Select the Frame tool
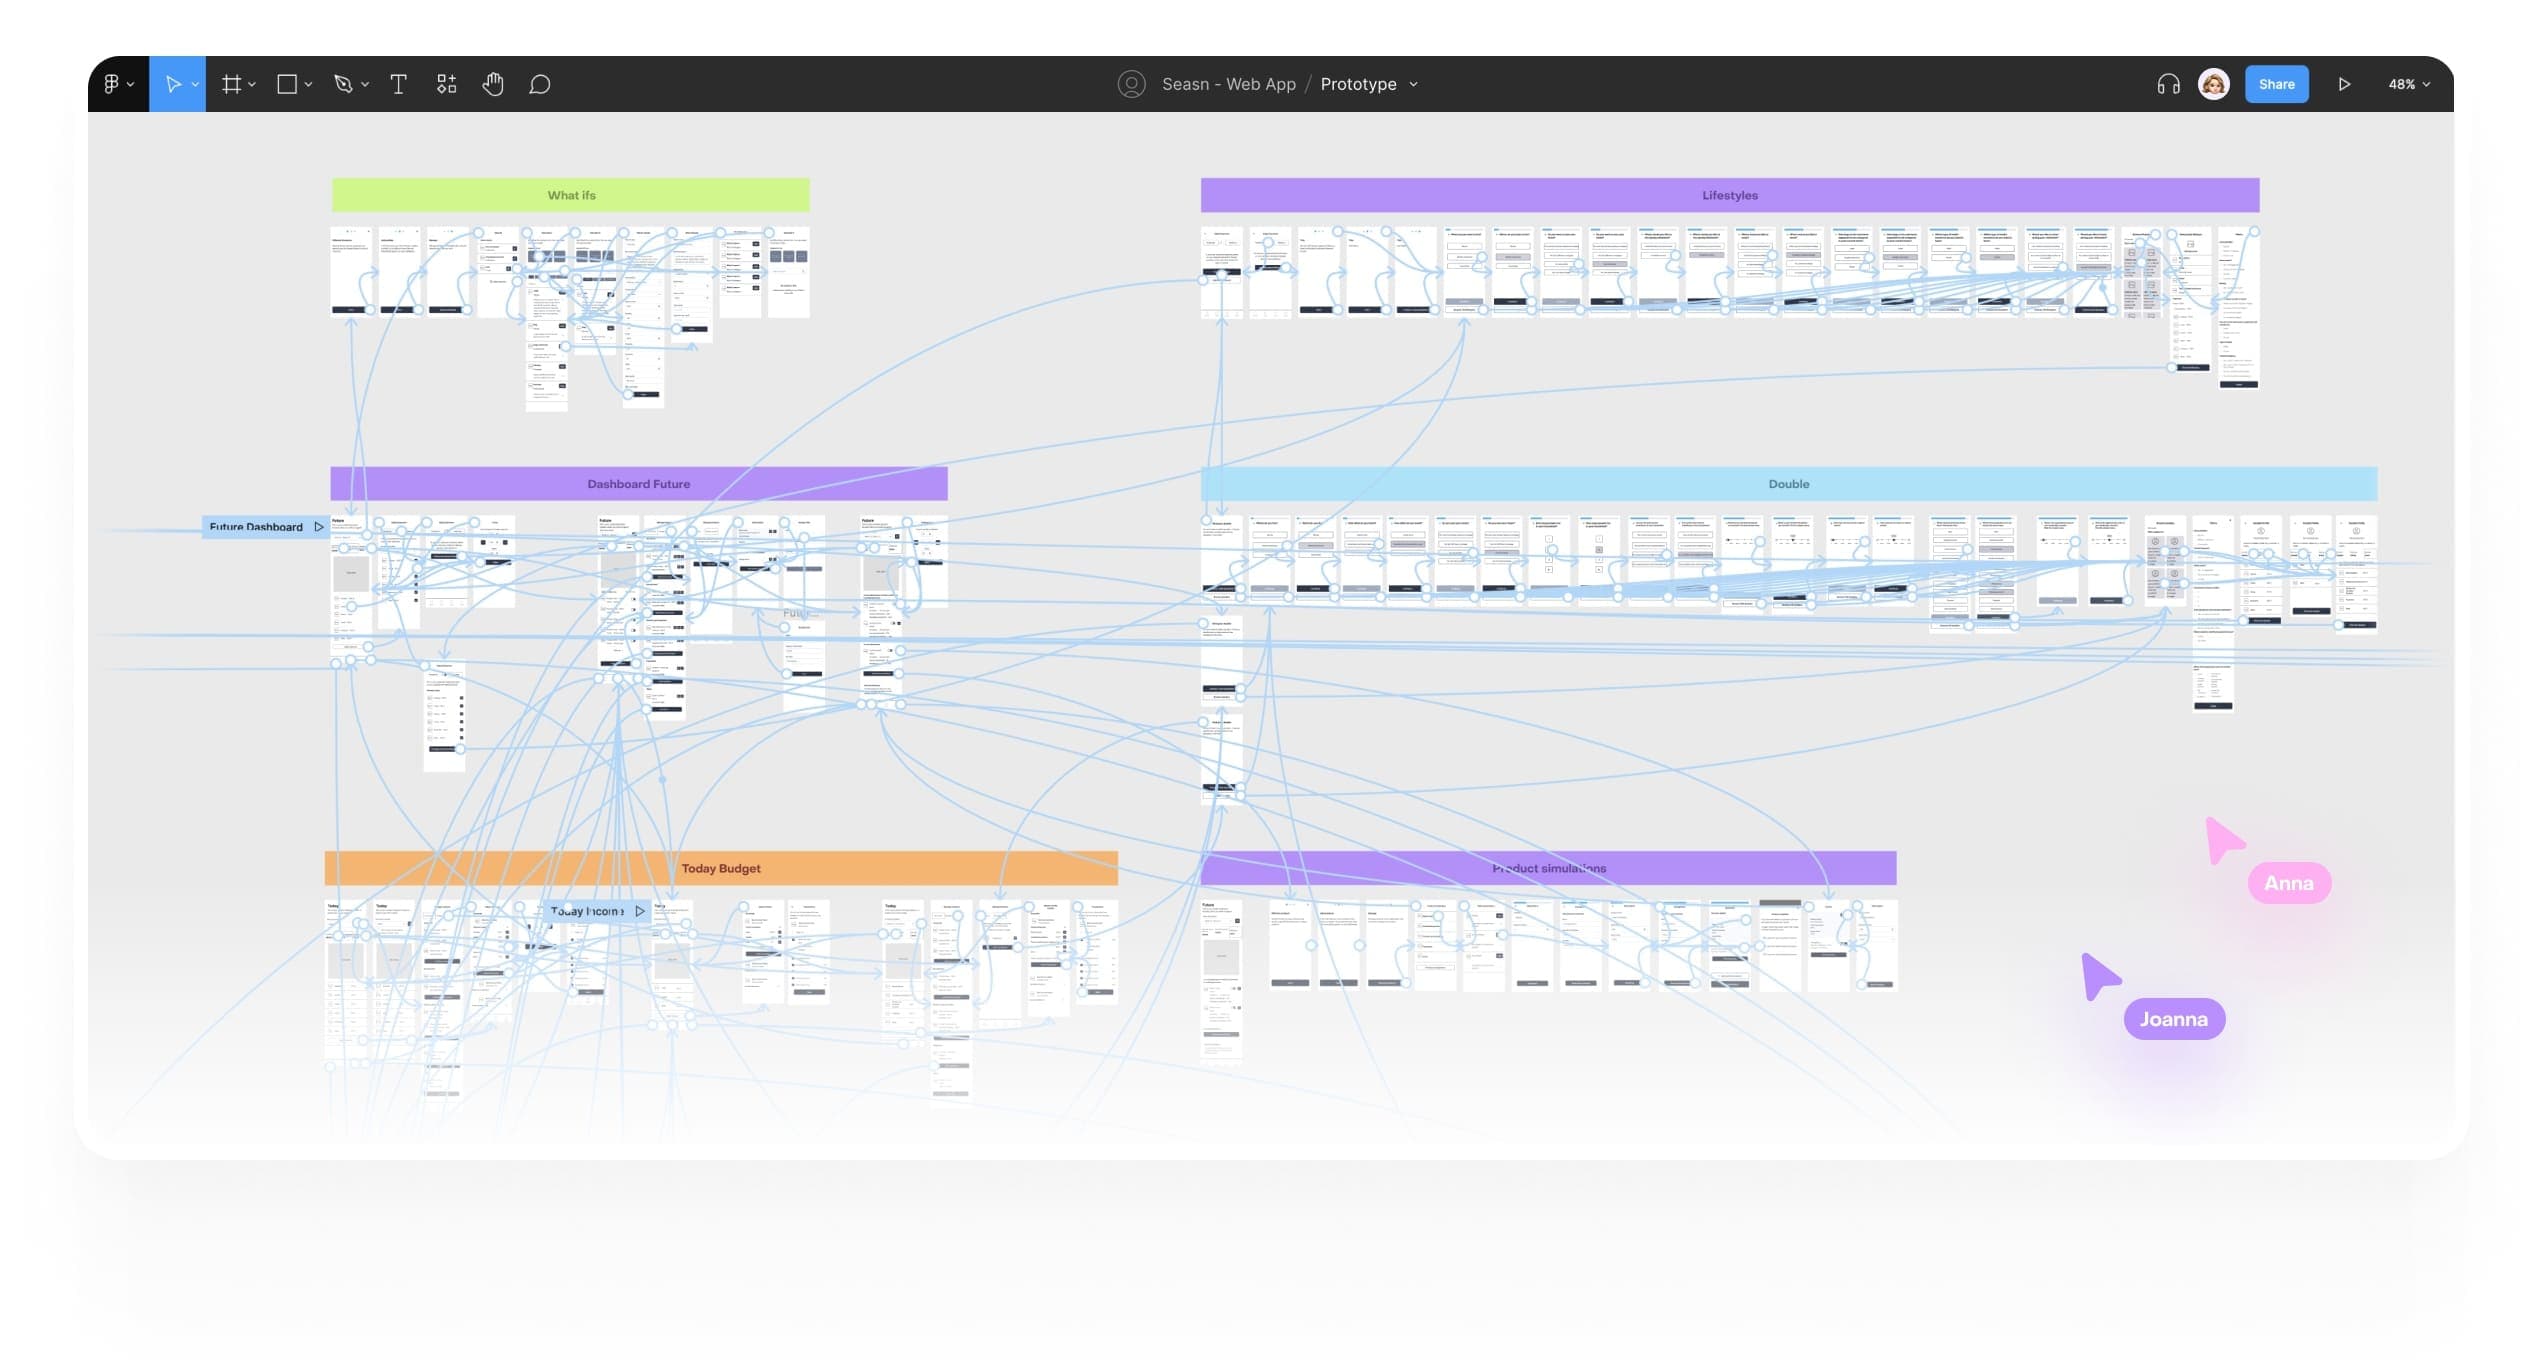Image resolution: width=2544 pixels, height=1360 pixels. (231, 84)
